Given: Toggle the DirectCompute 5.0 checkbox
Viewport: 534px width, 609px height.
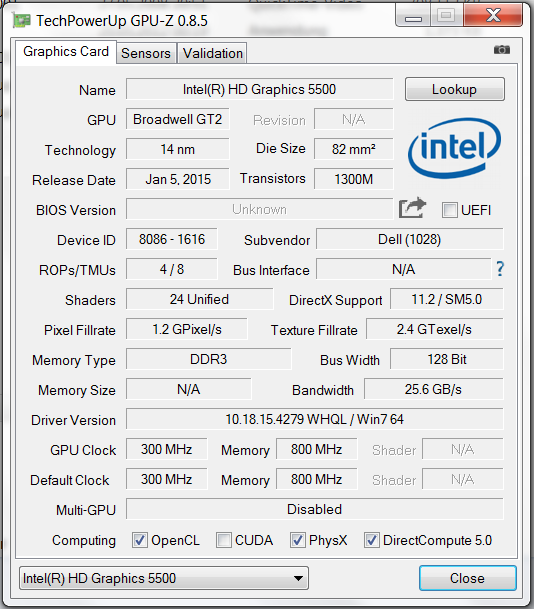Looking at the screenshot, I should pyautogui.click(x=372, y=540).
